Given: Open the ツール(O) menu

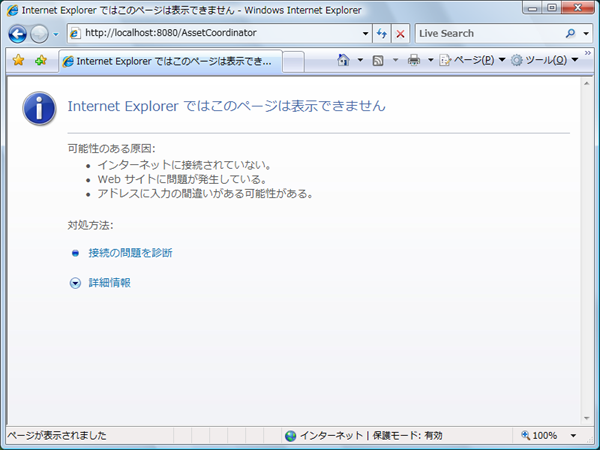Looking at the screenshot, I should (x=545, y=60).
